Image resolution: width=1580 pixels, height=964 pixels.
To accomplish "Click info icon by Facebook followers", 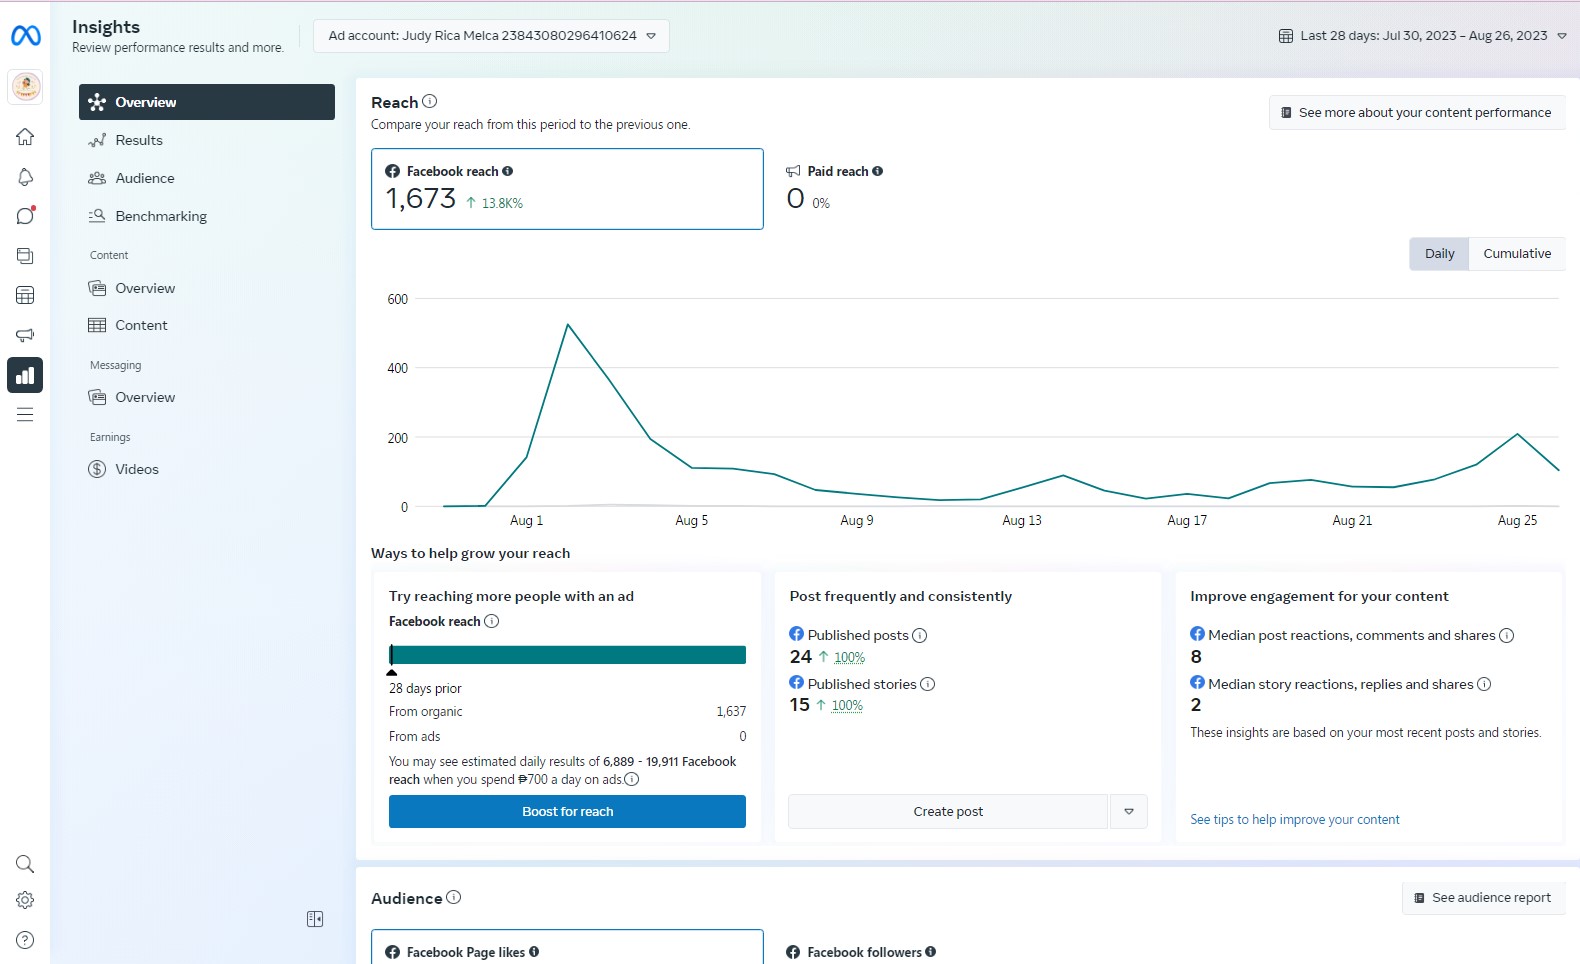I will tap(931, 952).
